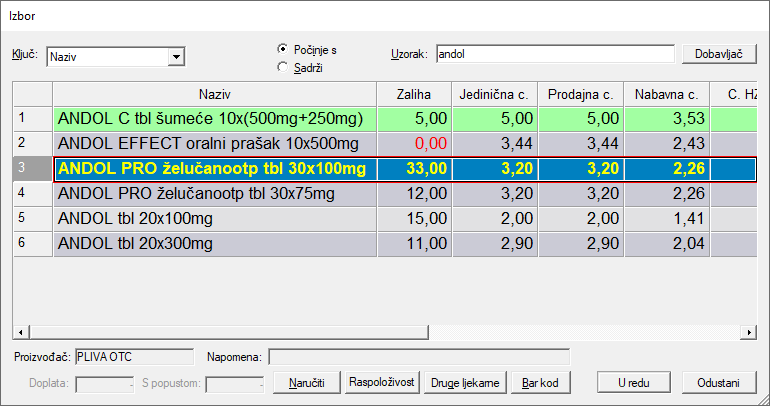Screen dimensions: 770x406
Task: Open Raspoloživost availability button
Action: pos(380,382)
